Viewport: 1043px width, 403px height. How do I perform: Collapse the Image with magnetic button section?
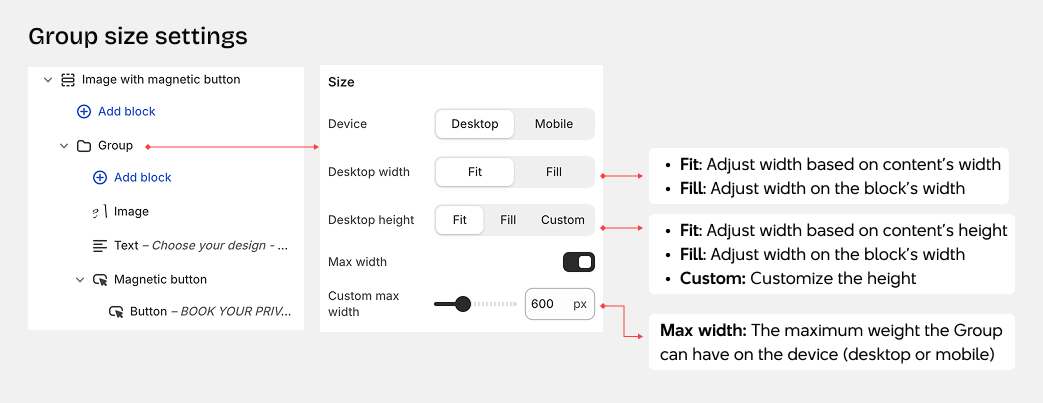(47, 80)
